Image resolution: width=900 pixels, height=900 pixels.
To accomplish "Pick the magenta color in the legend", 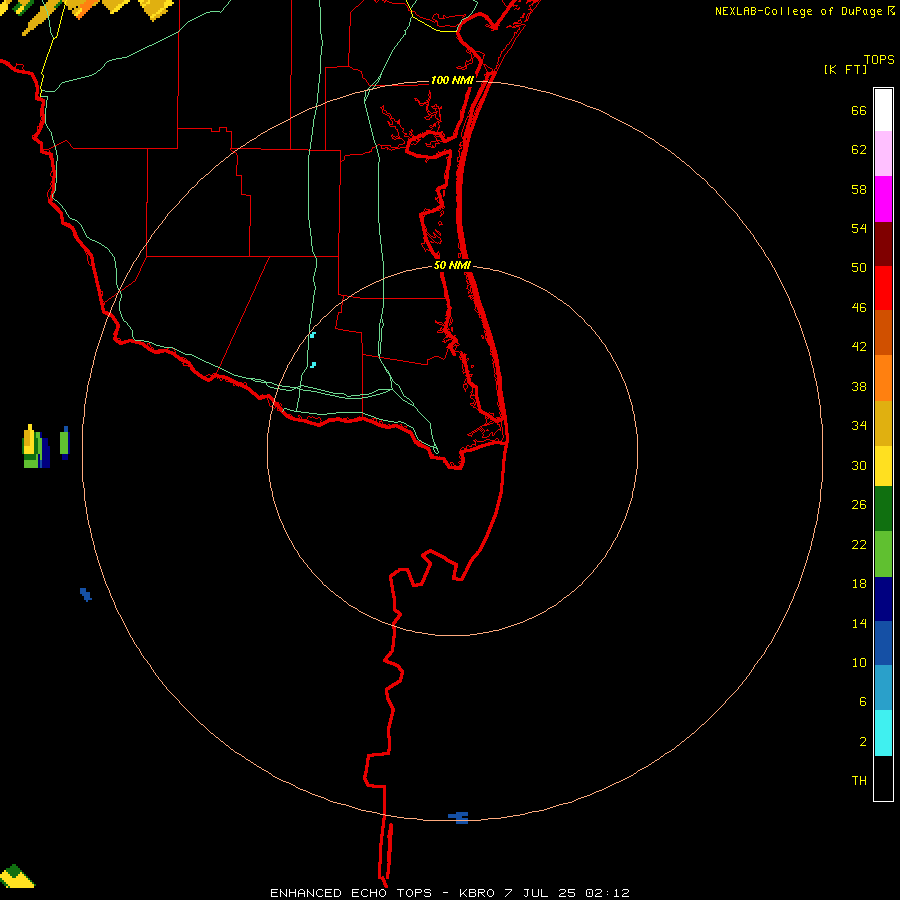I will point(883,199).
